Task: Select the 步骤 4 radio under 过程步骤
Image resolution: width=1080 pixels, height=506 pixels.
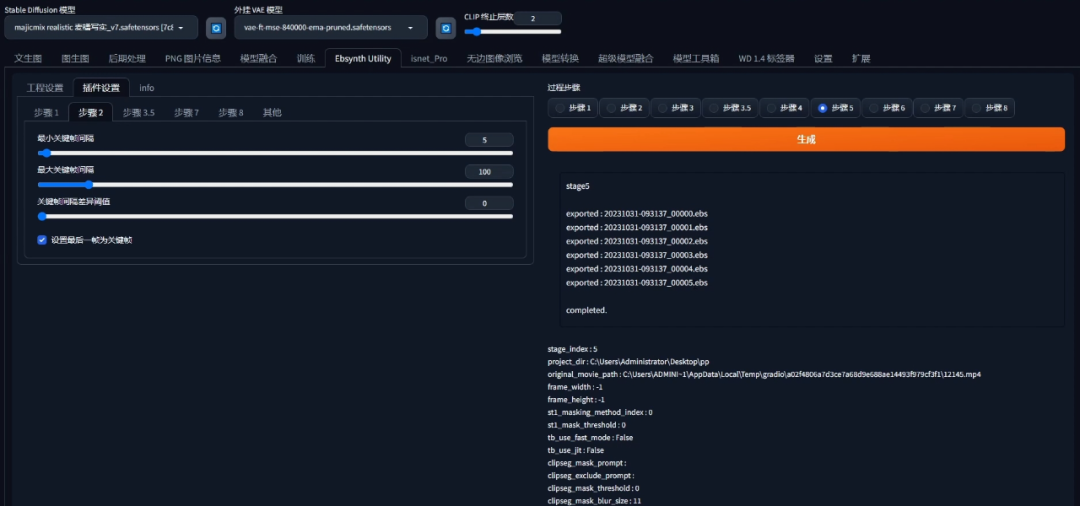Action: tap(785, 108)
